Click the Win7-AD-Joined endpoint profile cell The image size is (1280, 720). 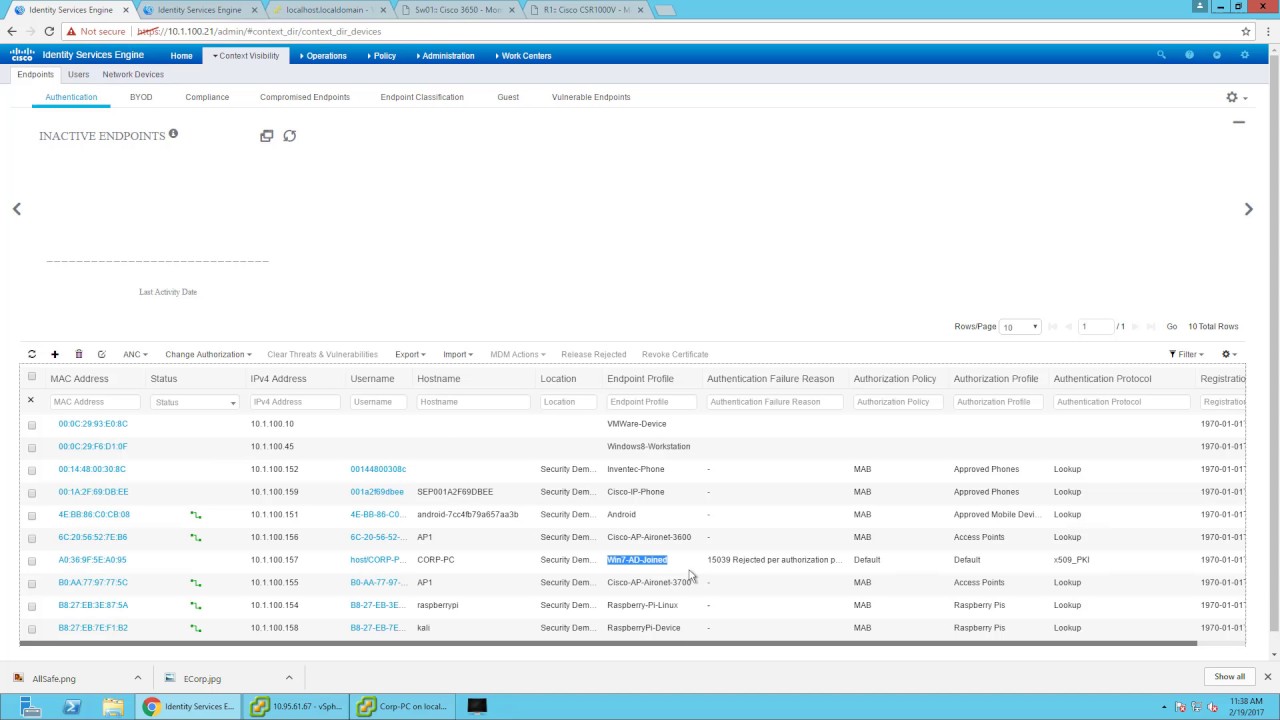coord(637,560)
